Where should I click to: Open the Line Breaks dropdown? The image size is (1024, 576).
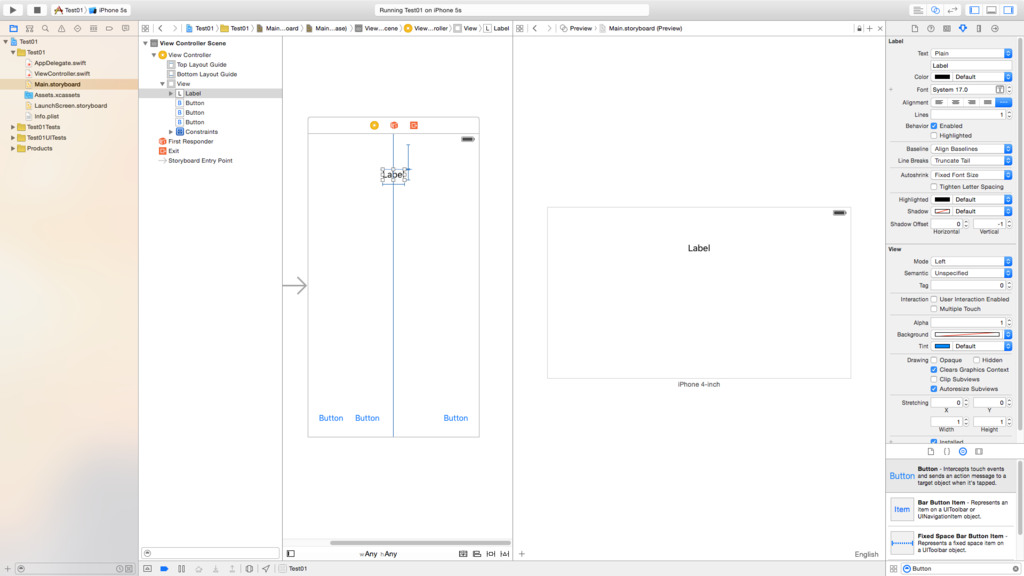click(971, 161)
